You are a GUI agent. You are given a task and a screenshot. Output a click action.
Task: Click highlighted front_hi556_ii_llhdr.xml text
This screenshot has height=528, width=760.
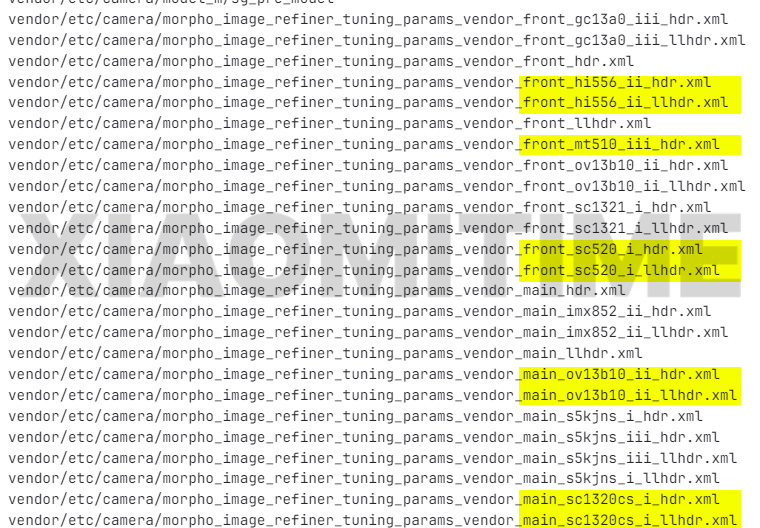(x=625, y=103)
